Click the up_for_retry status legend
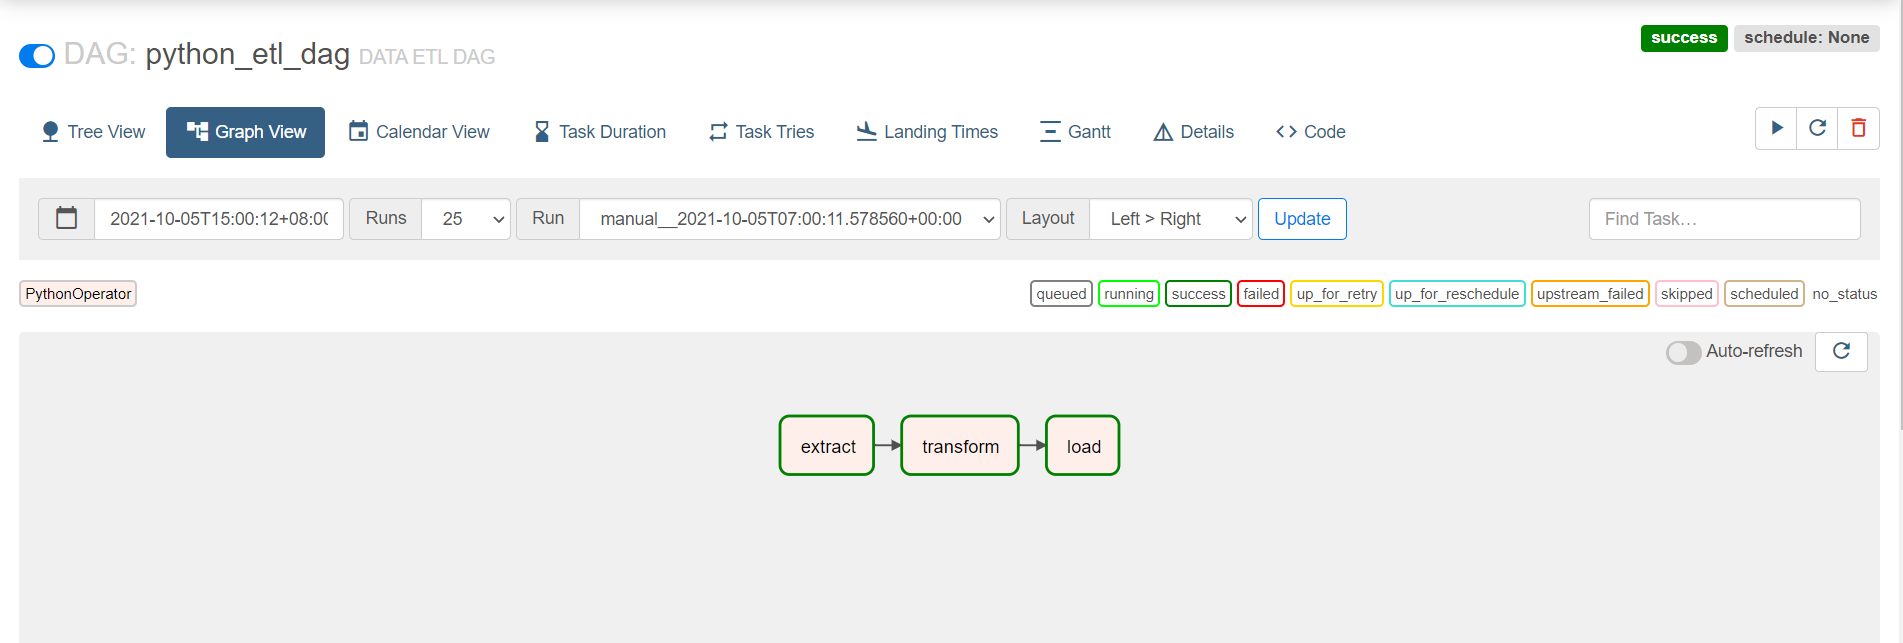 [1337, 294]
